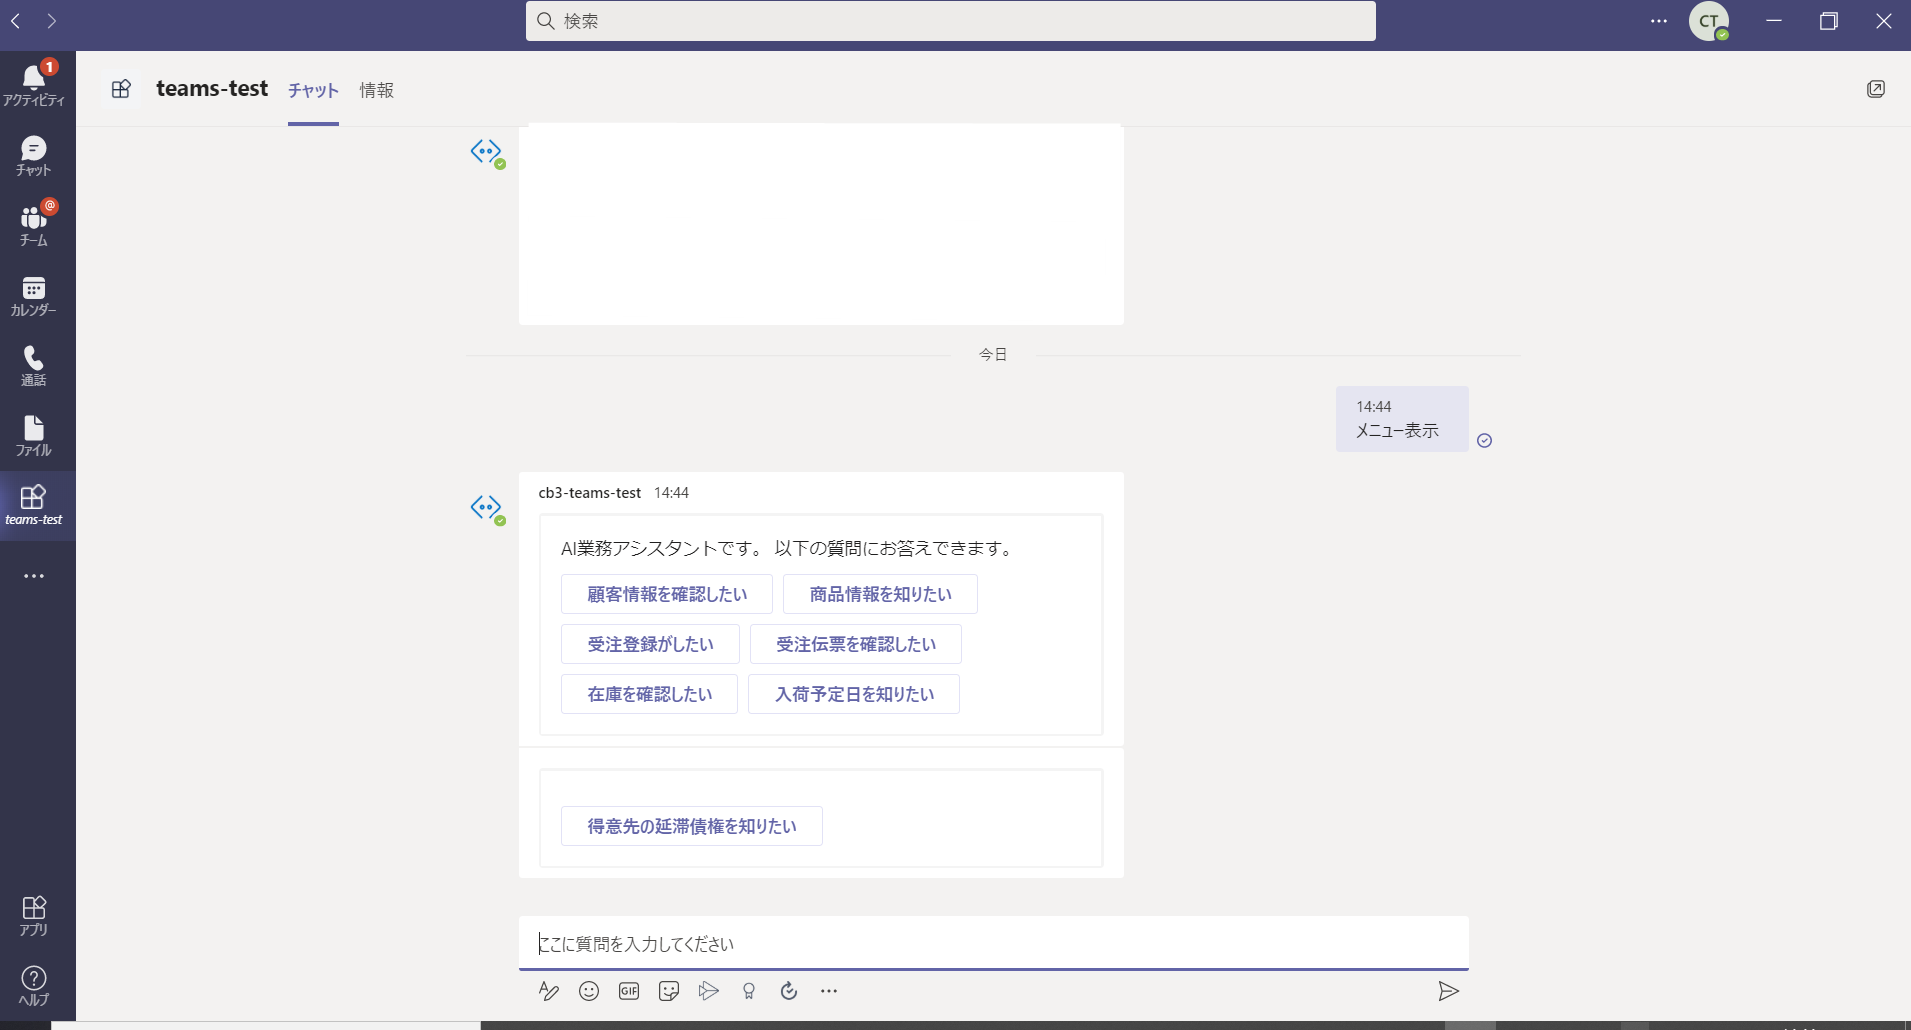Screen dimensions: 1911x1030
Task: Open the GIF picker
Action: 629,991
